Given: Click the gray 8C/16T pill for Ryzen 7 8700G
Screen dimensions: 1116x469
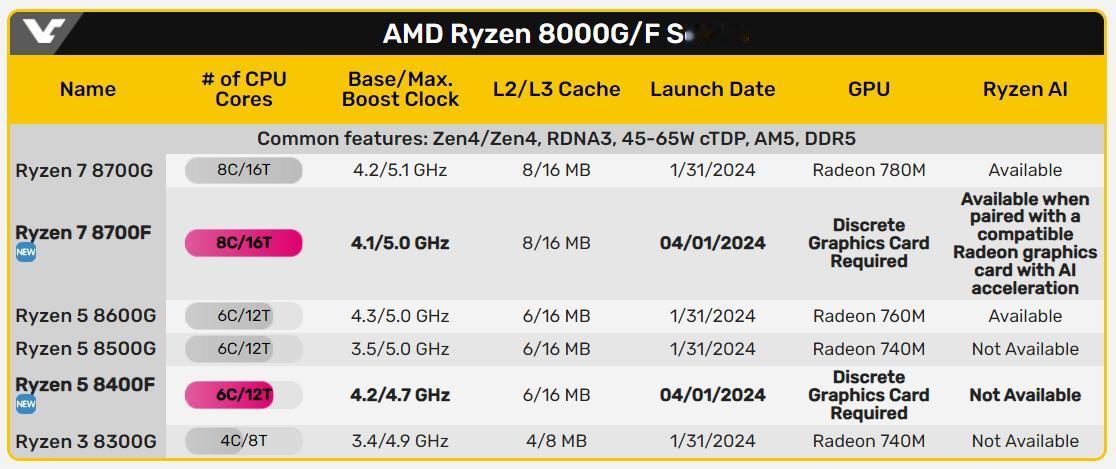Looking at the screenshot, I should point(243,171).
